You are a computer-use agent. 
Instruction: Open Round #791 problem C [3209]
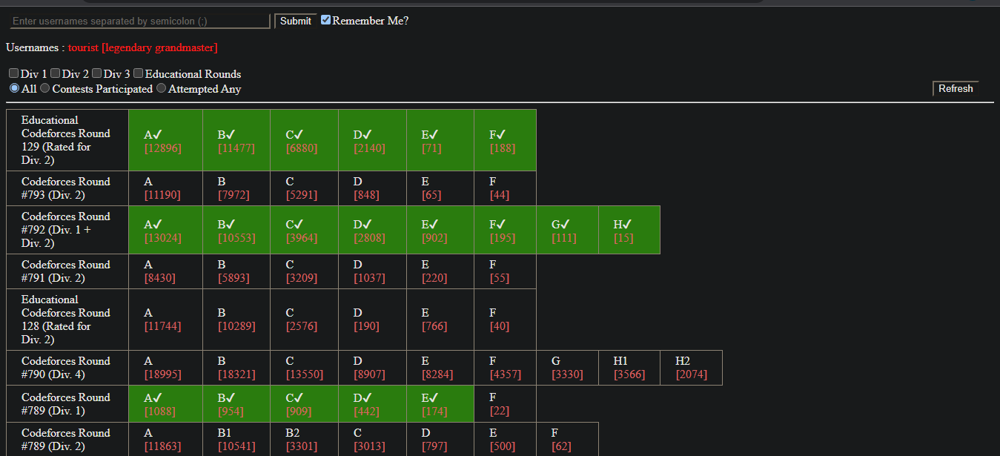(304, 271)
